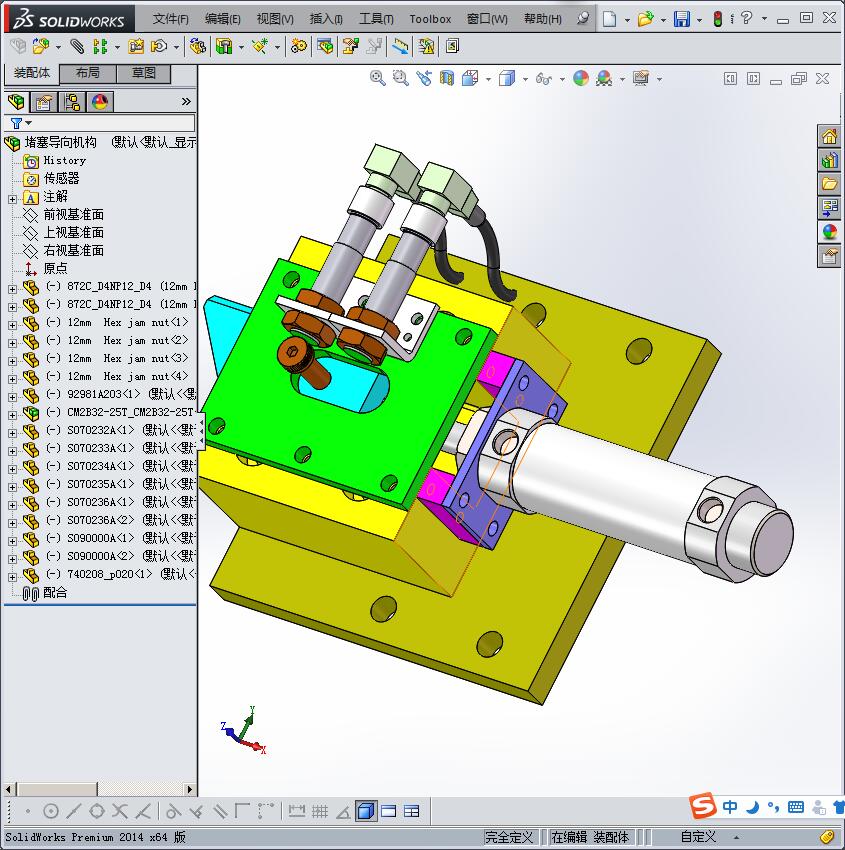Open Appearances task pane color ball
Screen dimensions: 845x850
(829, 231)
